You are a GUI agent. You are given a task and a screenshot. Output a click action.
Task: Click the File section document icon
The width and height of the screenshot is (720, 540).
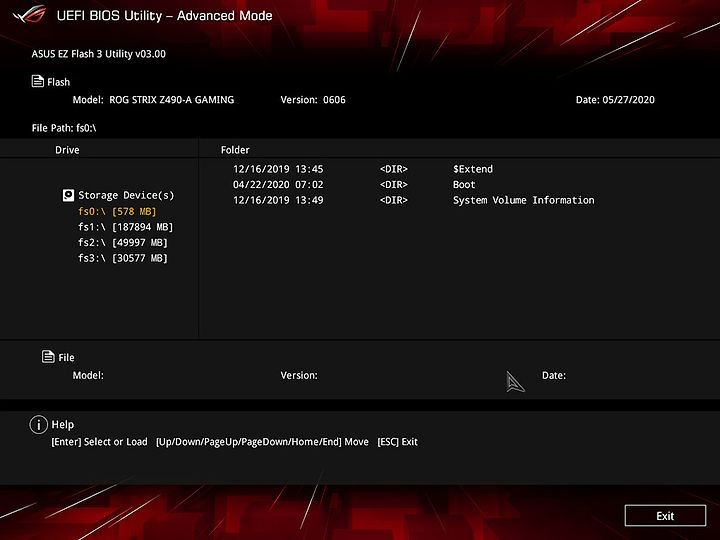point(48,356)
